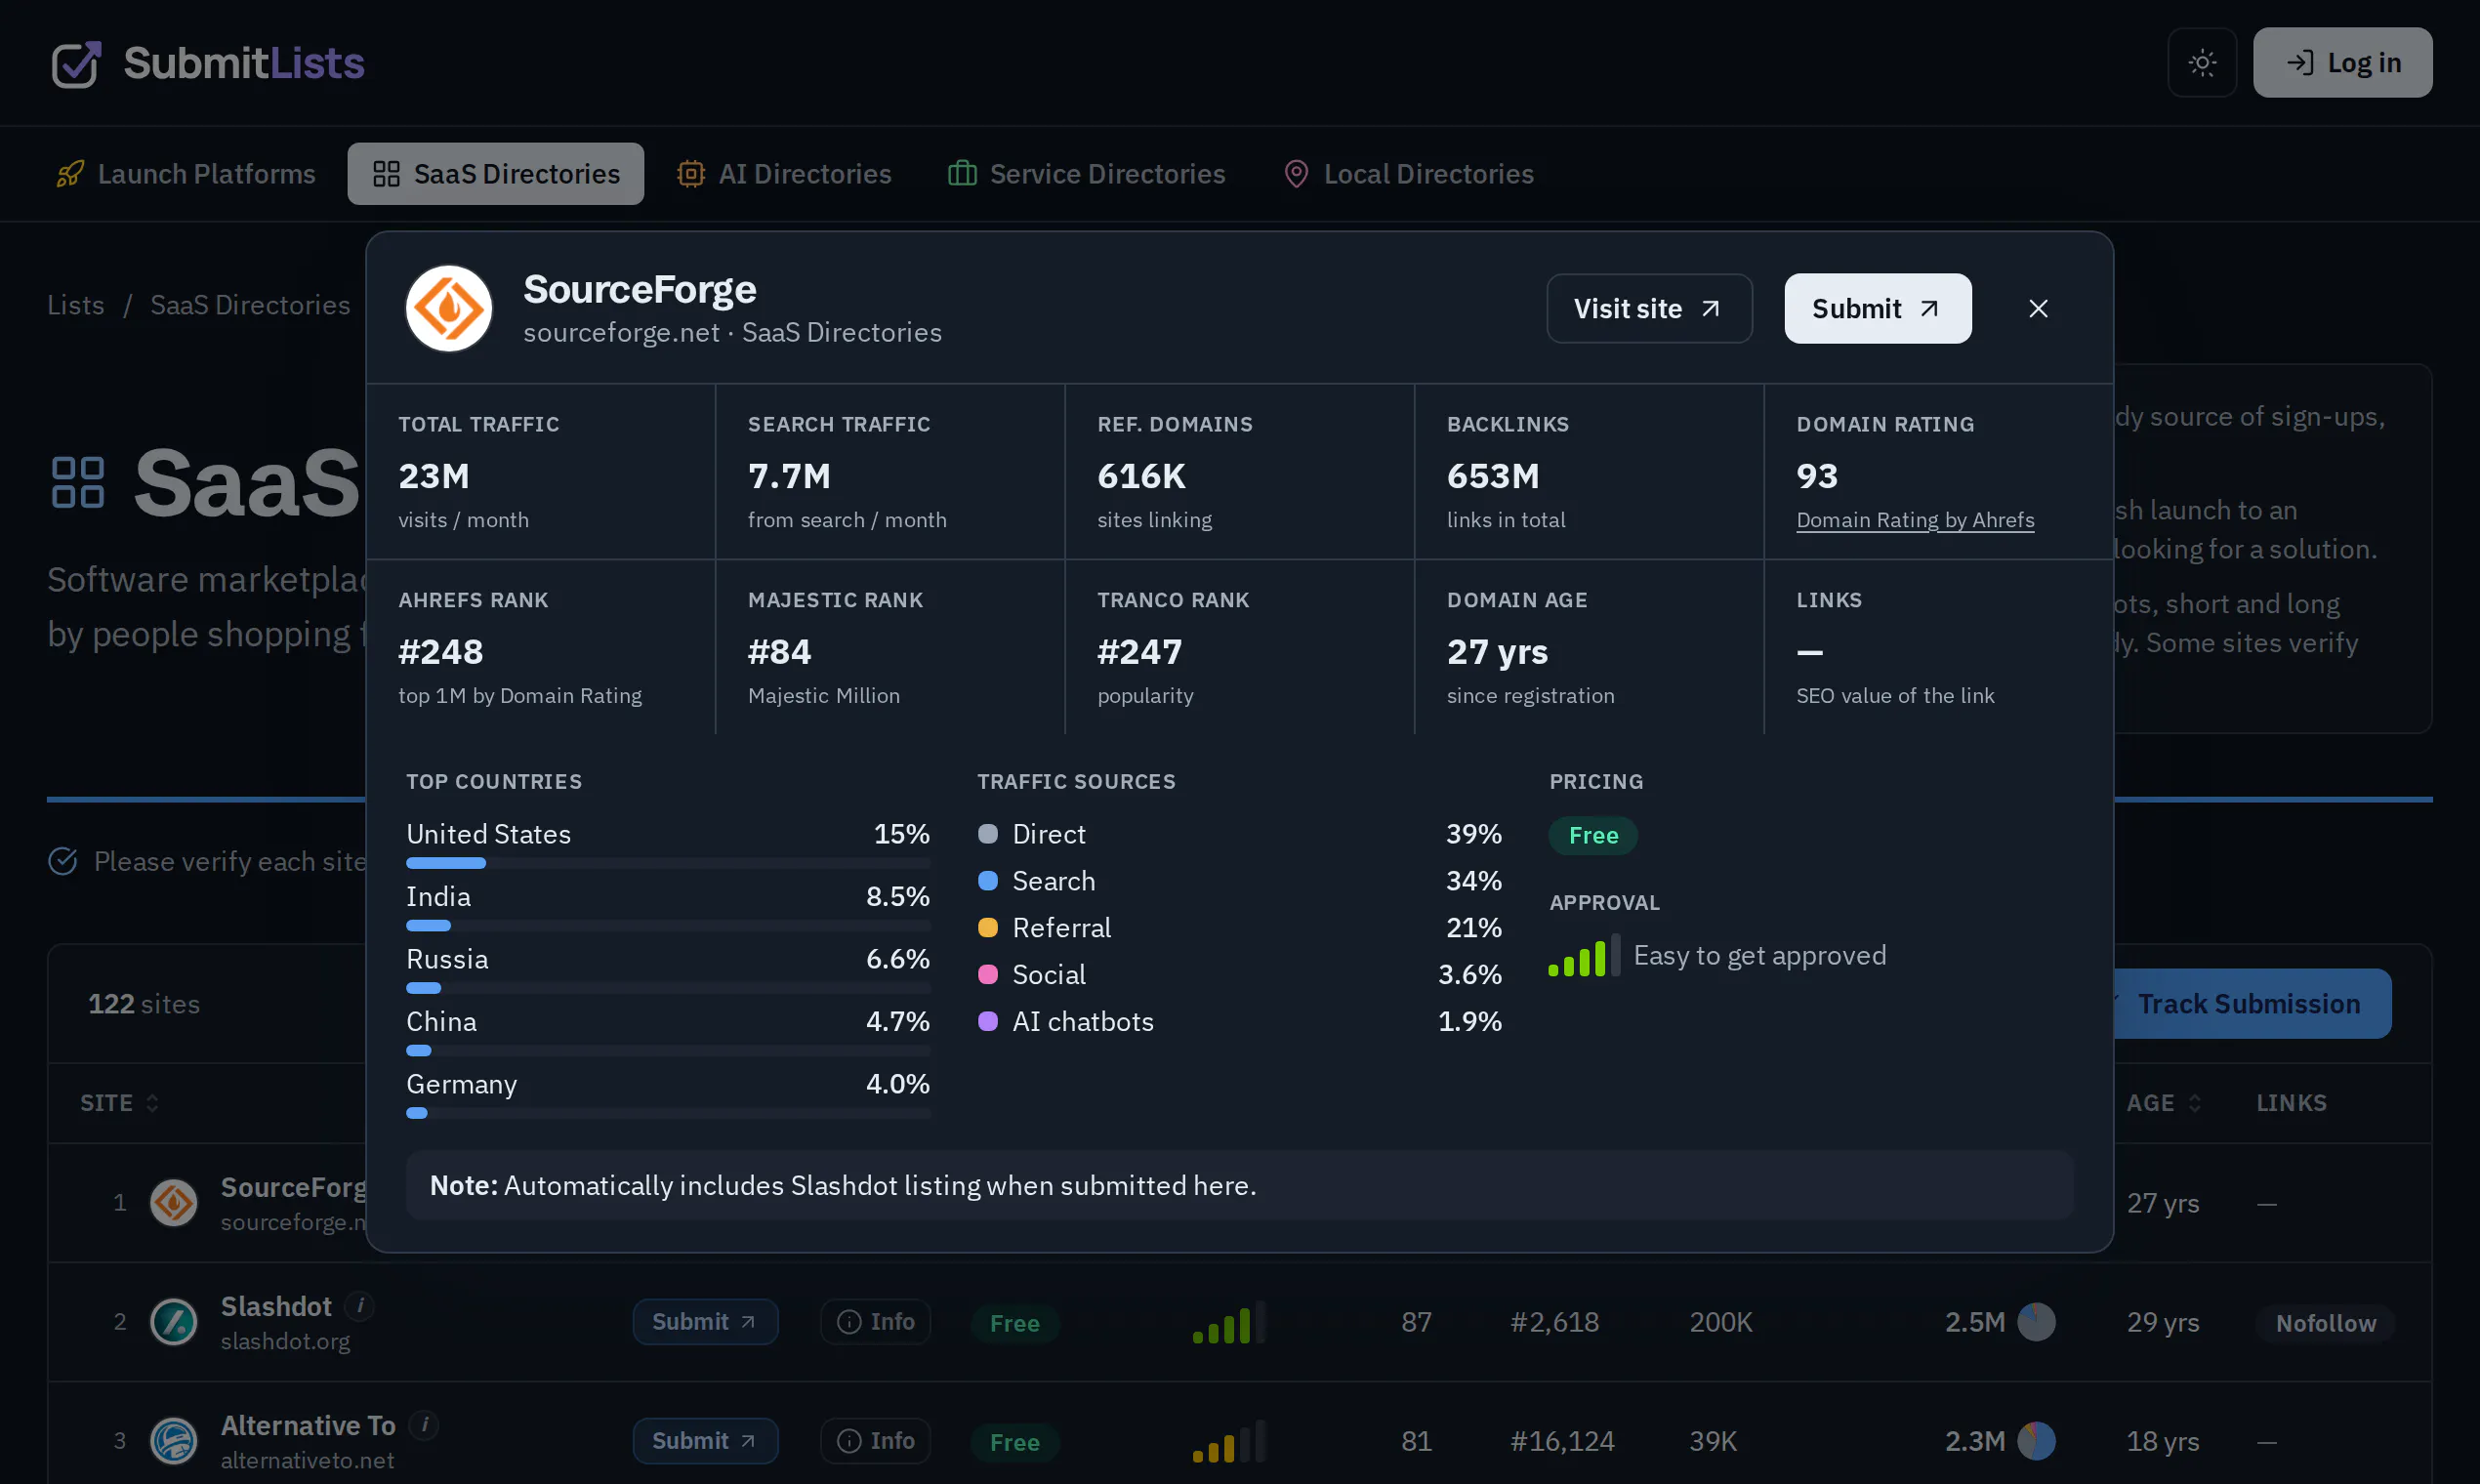Open the SourceForge logo in the dialog header
The width and height of the screenshot is (2480, 1484).
[448, 308]
